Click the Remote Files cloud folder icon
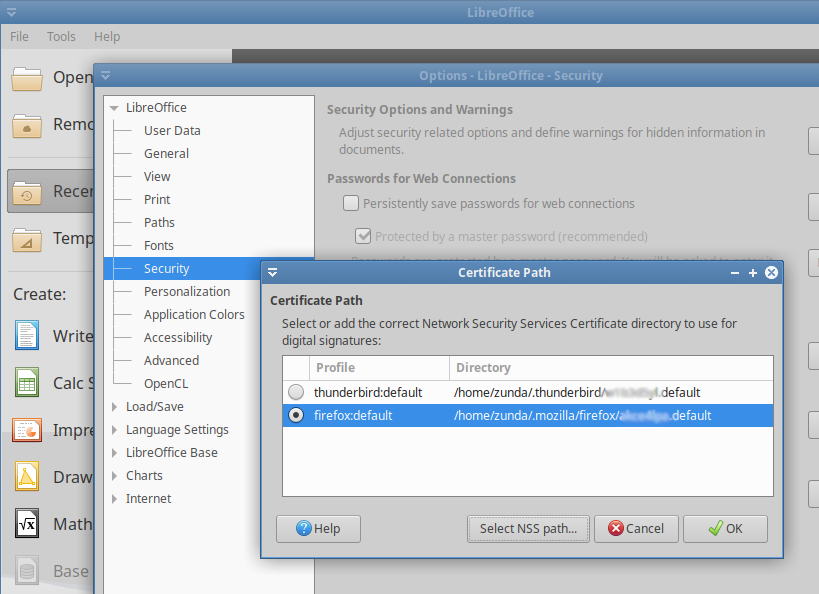This screenshot has height=594, width=819. click(x=27, y=125)
